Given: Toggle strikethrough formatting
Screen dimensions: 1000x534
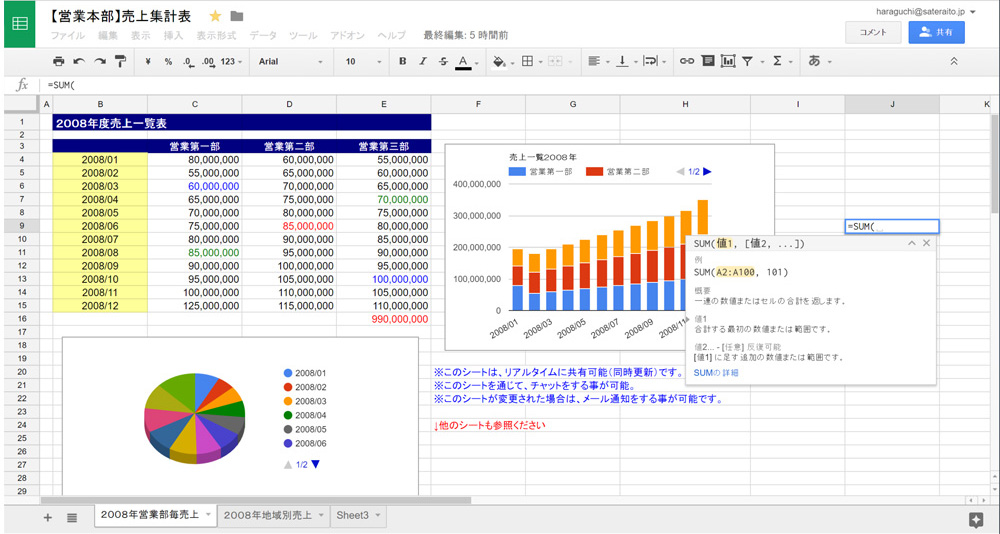Looking at the screenshot, I should pos(443,62).
